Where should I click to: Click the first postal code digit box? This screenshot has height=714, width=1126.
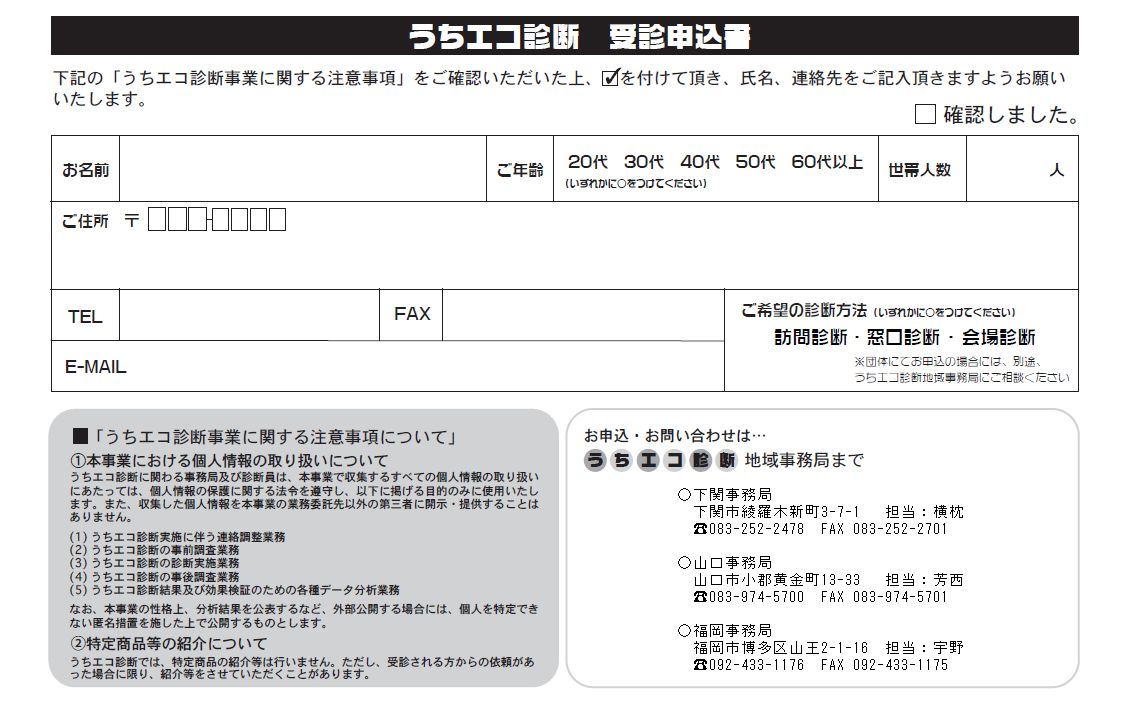click(157, 219)
